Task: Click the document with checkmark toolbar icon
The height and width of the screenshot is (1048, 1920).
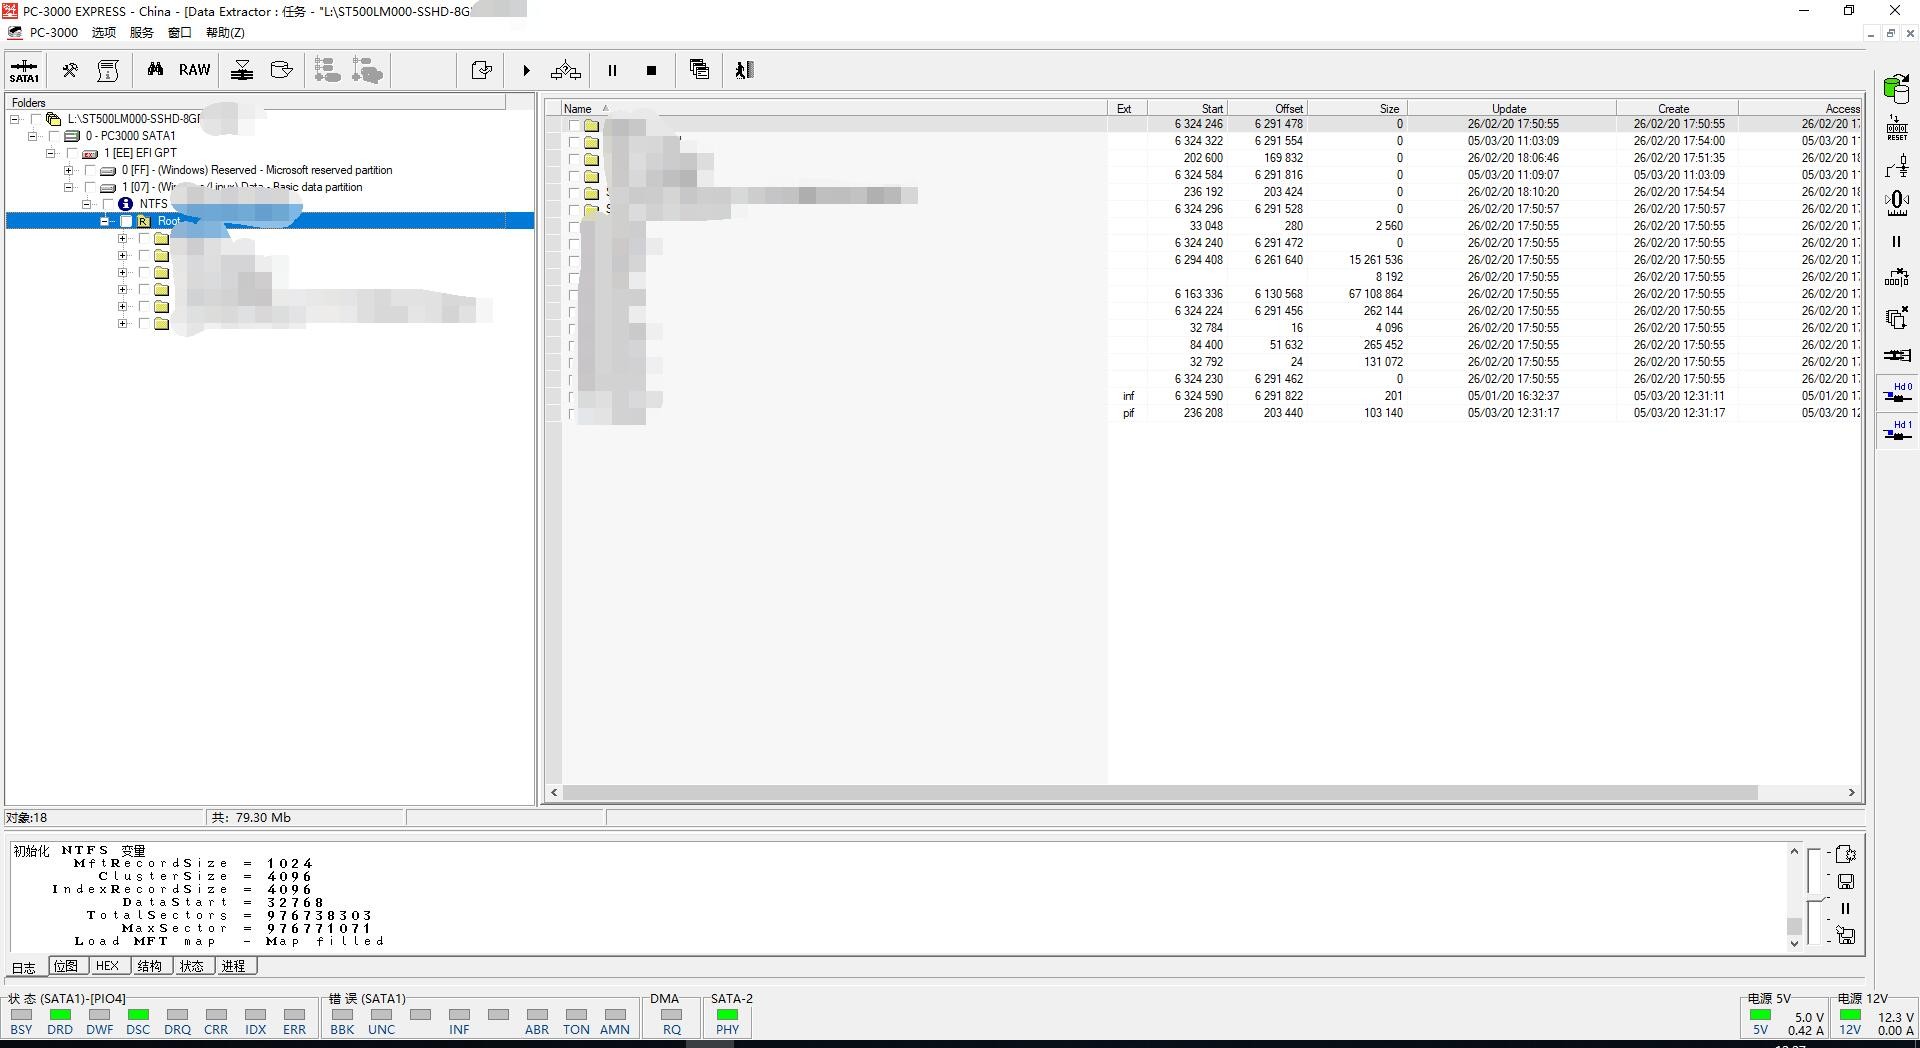Action: pos(481,70)
